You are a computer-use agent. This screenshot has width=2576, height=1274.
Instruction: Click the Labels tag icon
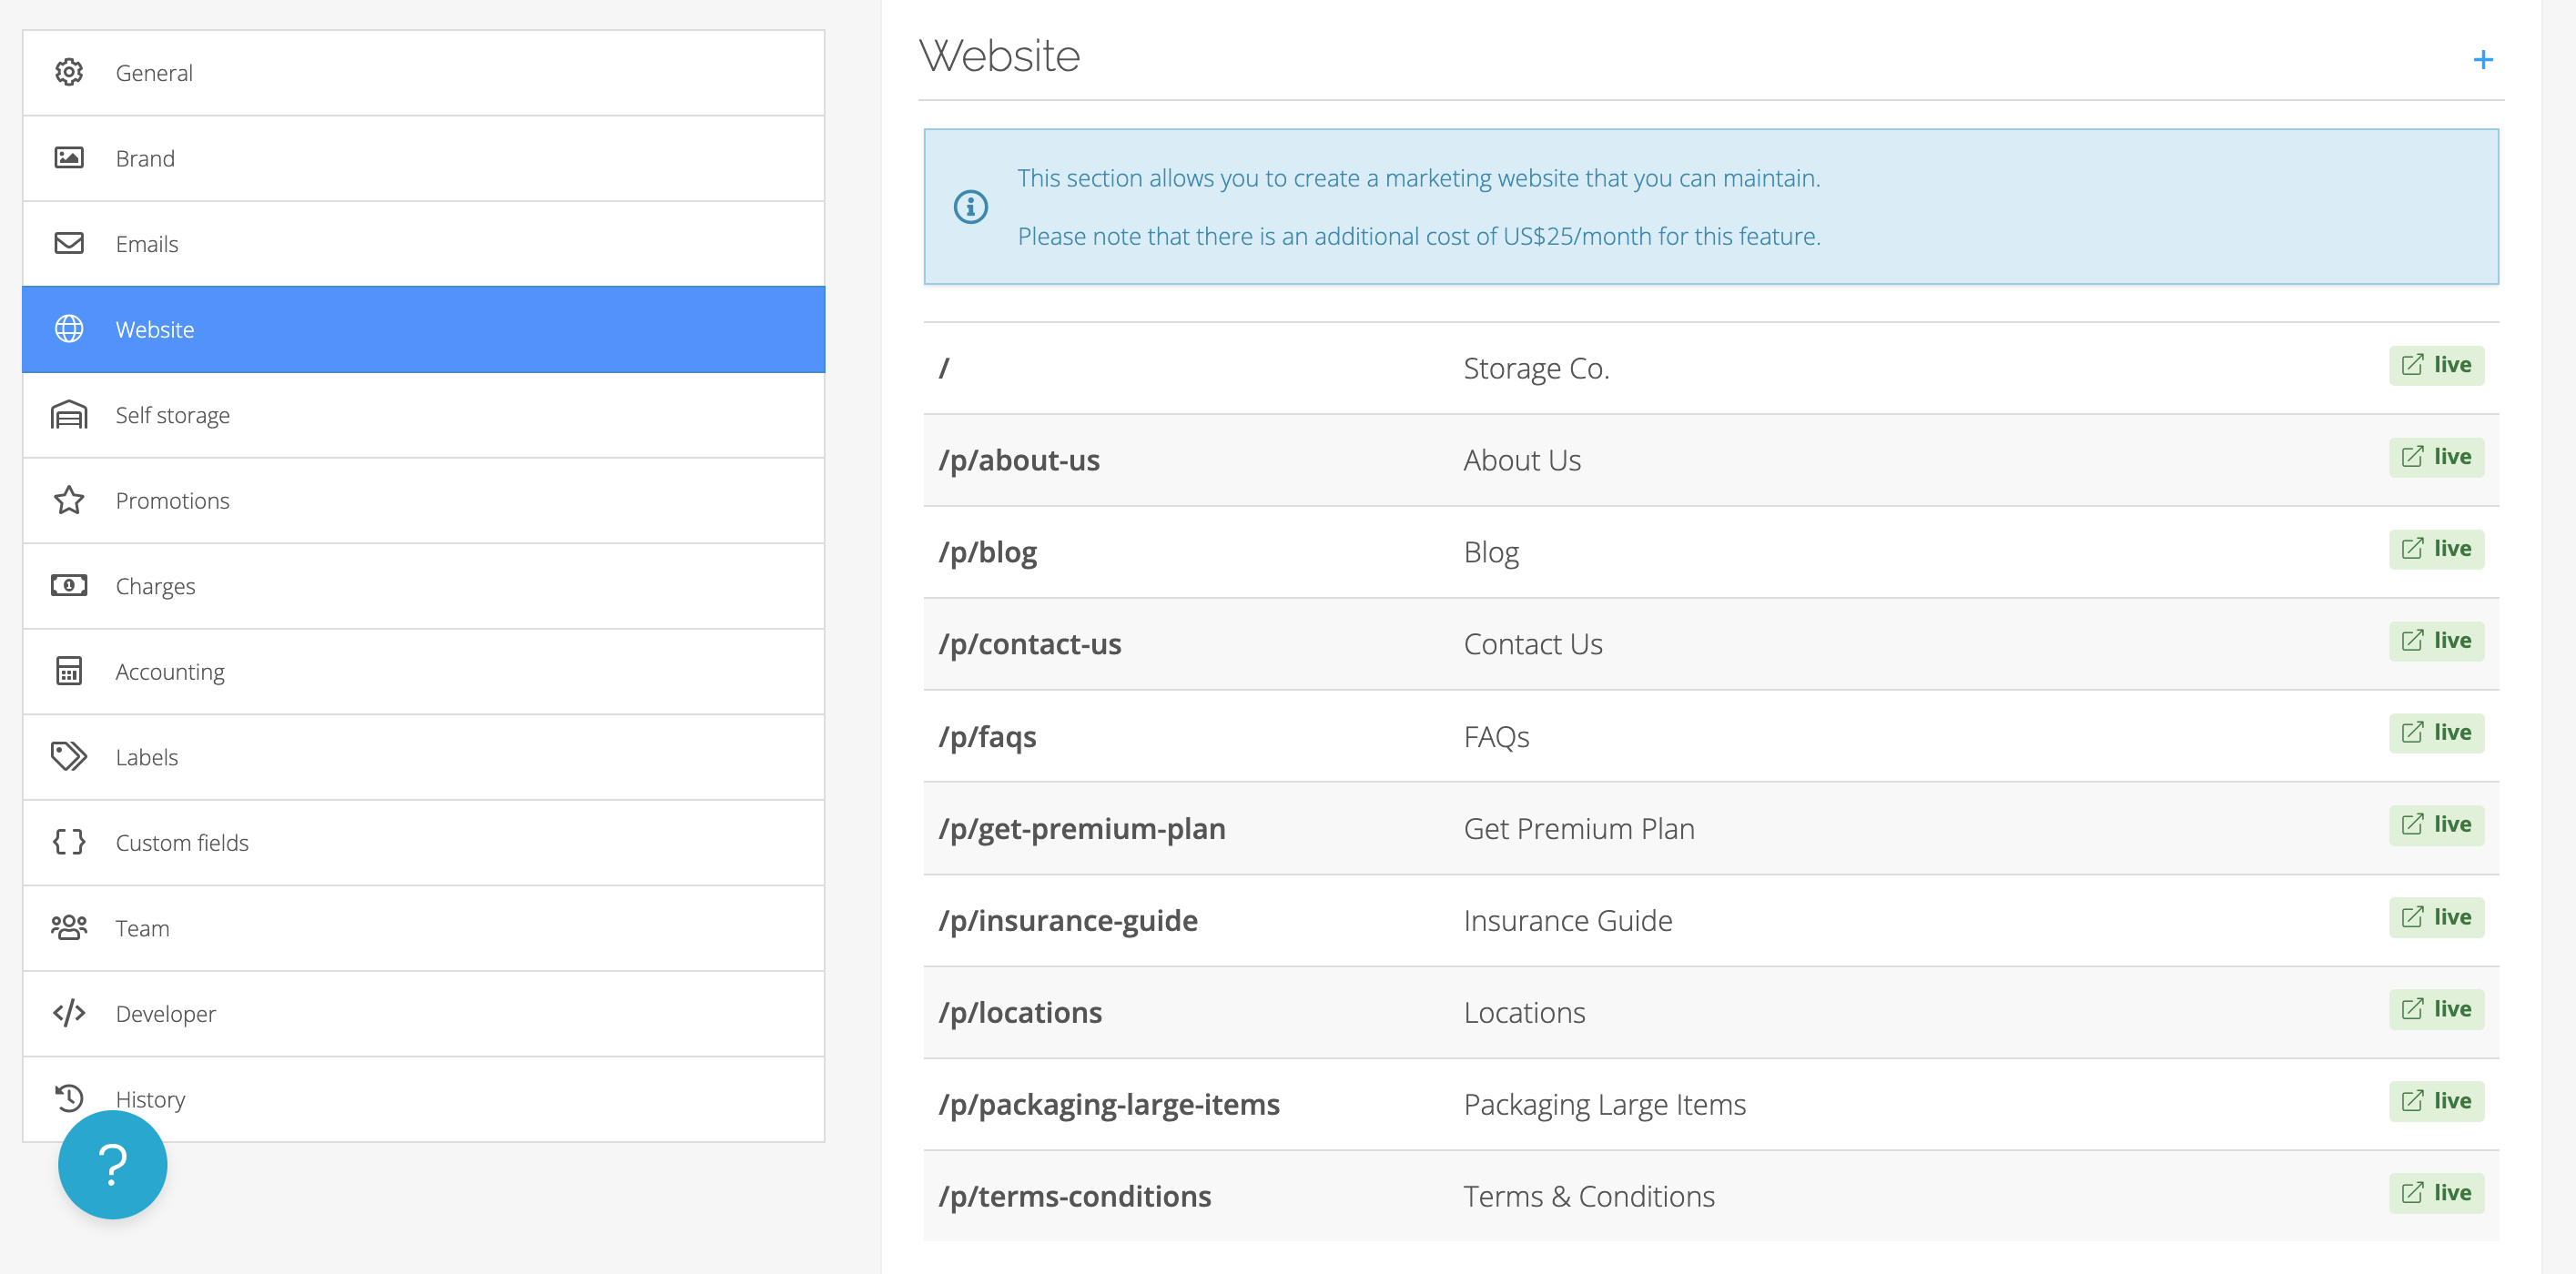coord(69,756)
